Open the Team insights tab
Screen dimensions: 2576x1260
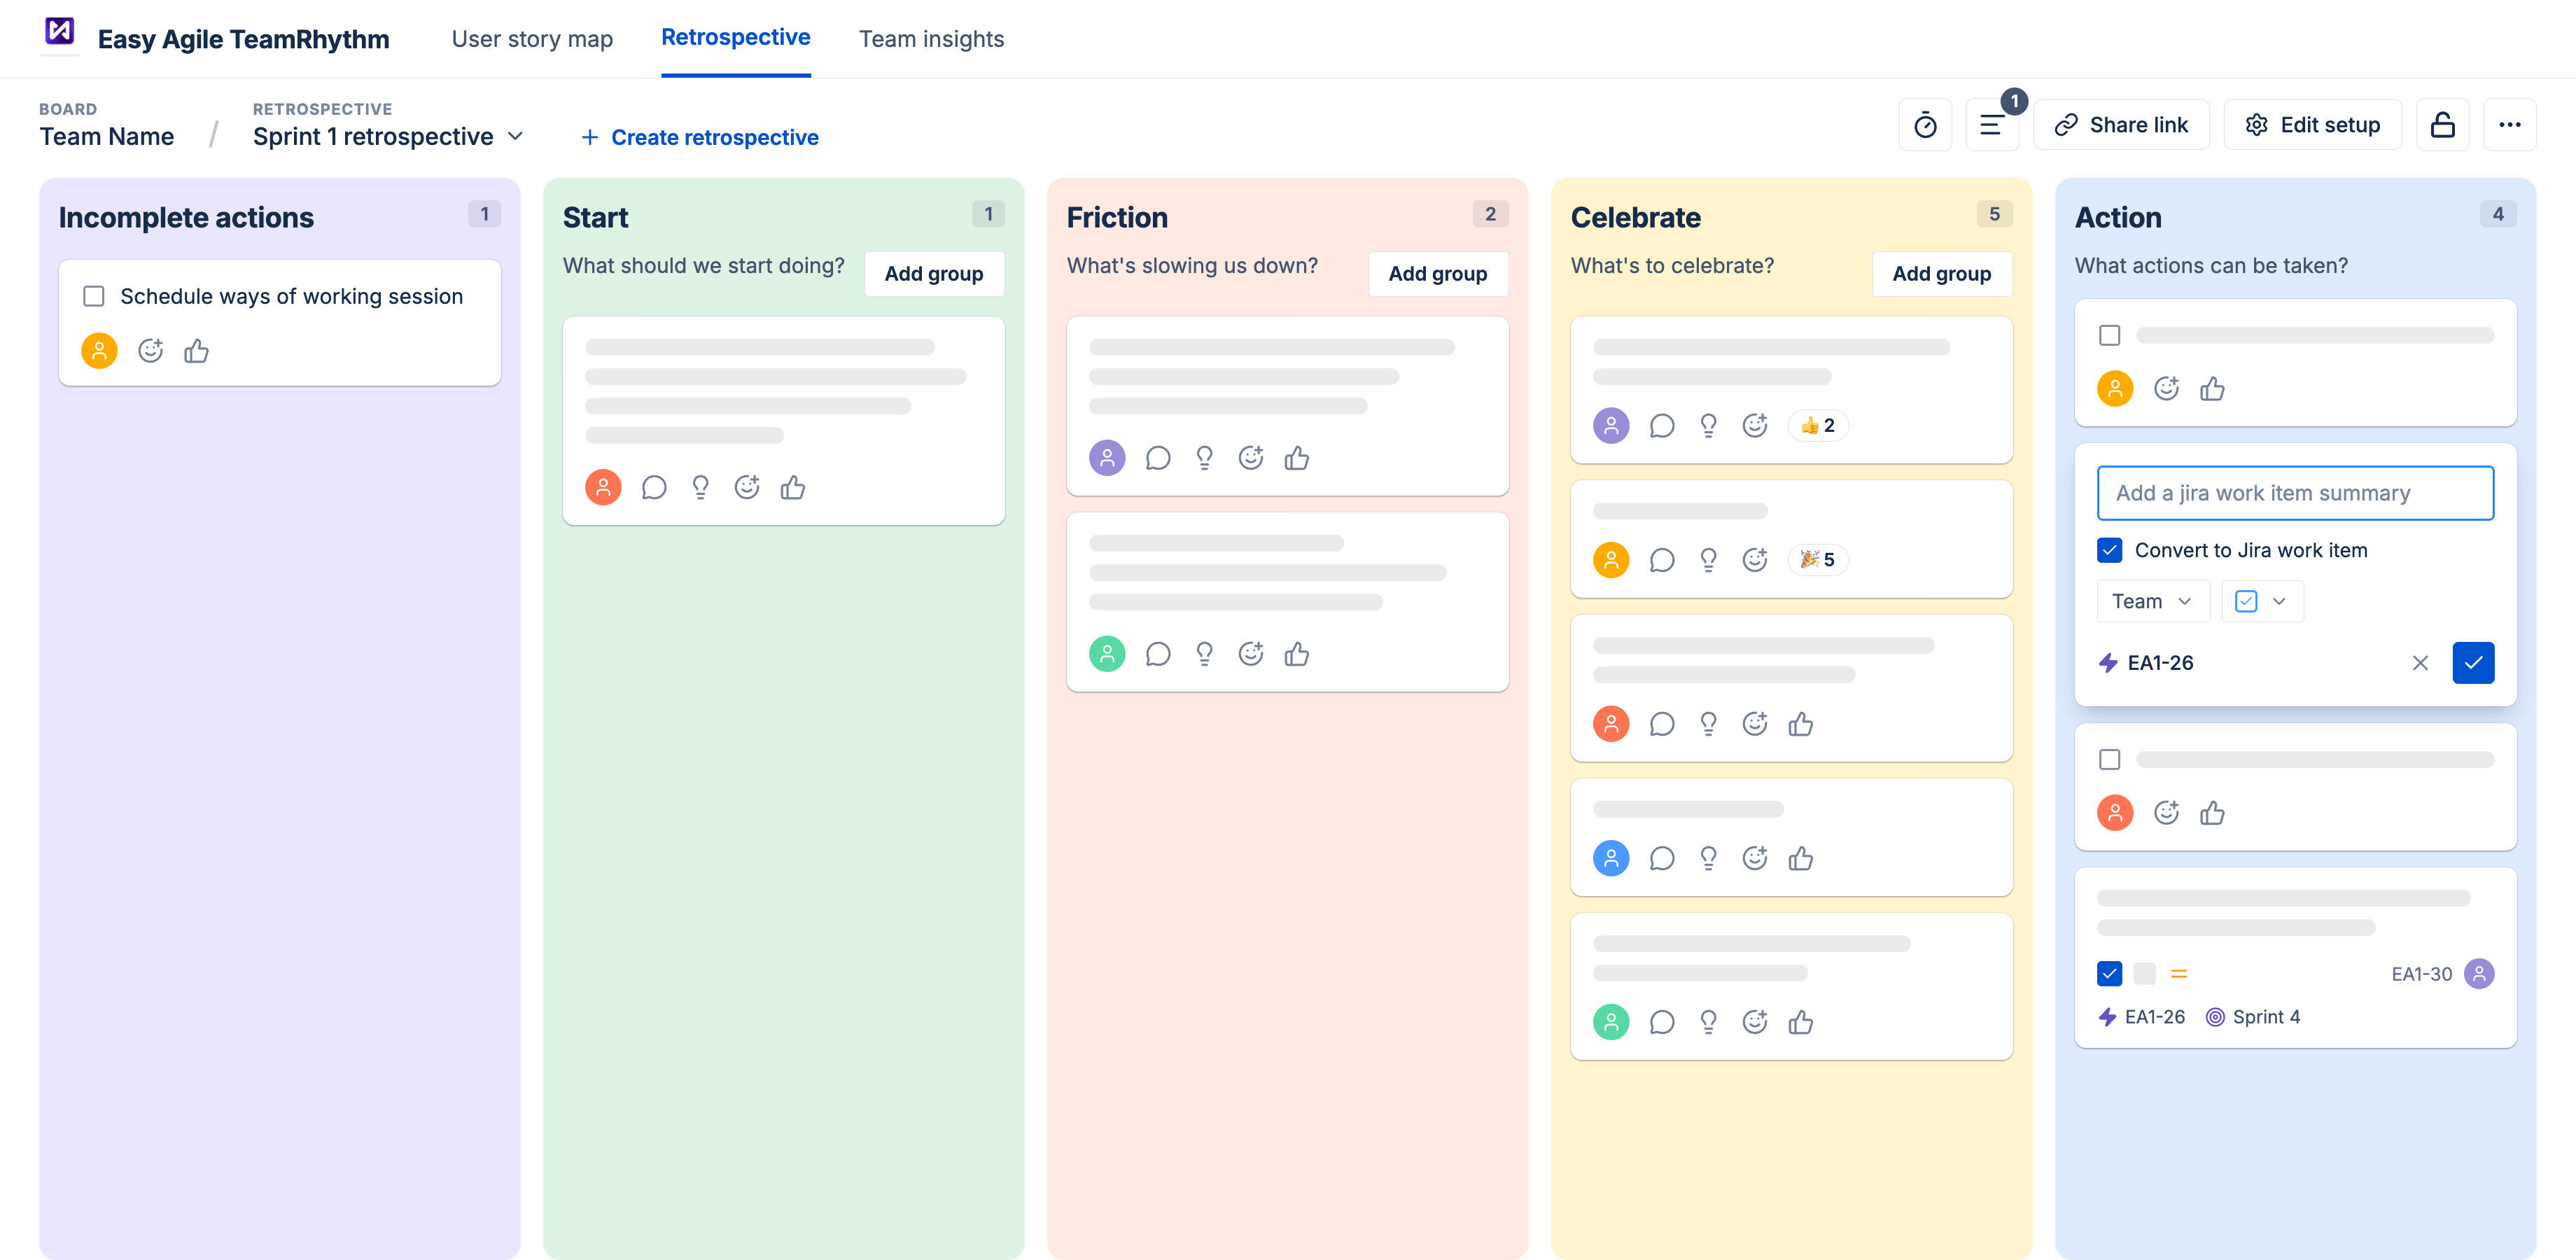931,39
